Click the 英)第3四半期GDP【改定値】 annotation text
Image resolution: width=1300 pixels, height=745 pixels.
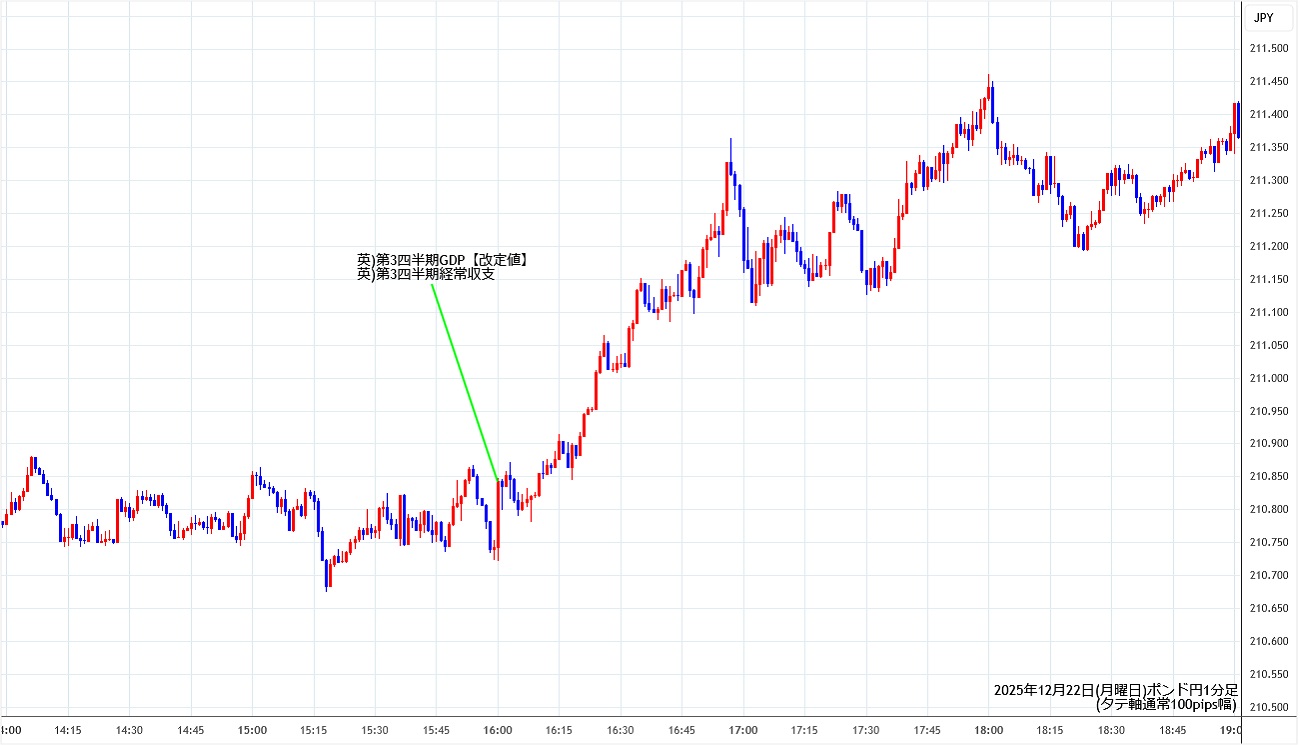pyautogui.click(x=442, y=260)
